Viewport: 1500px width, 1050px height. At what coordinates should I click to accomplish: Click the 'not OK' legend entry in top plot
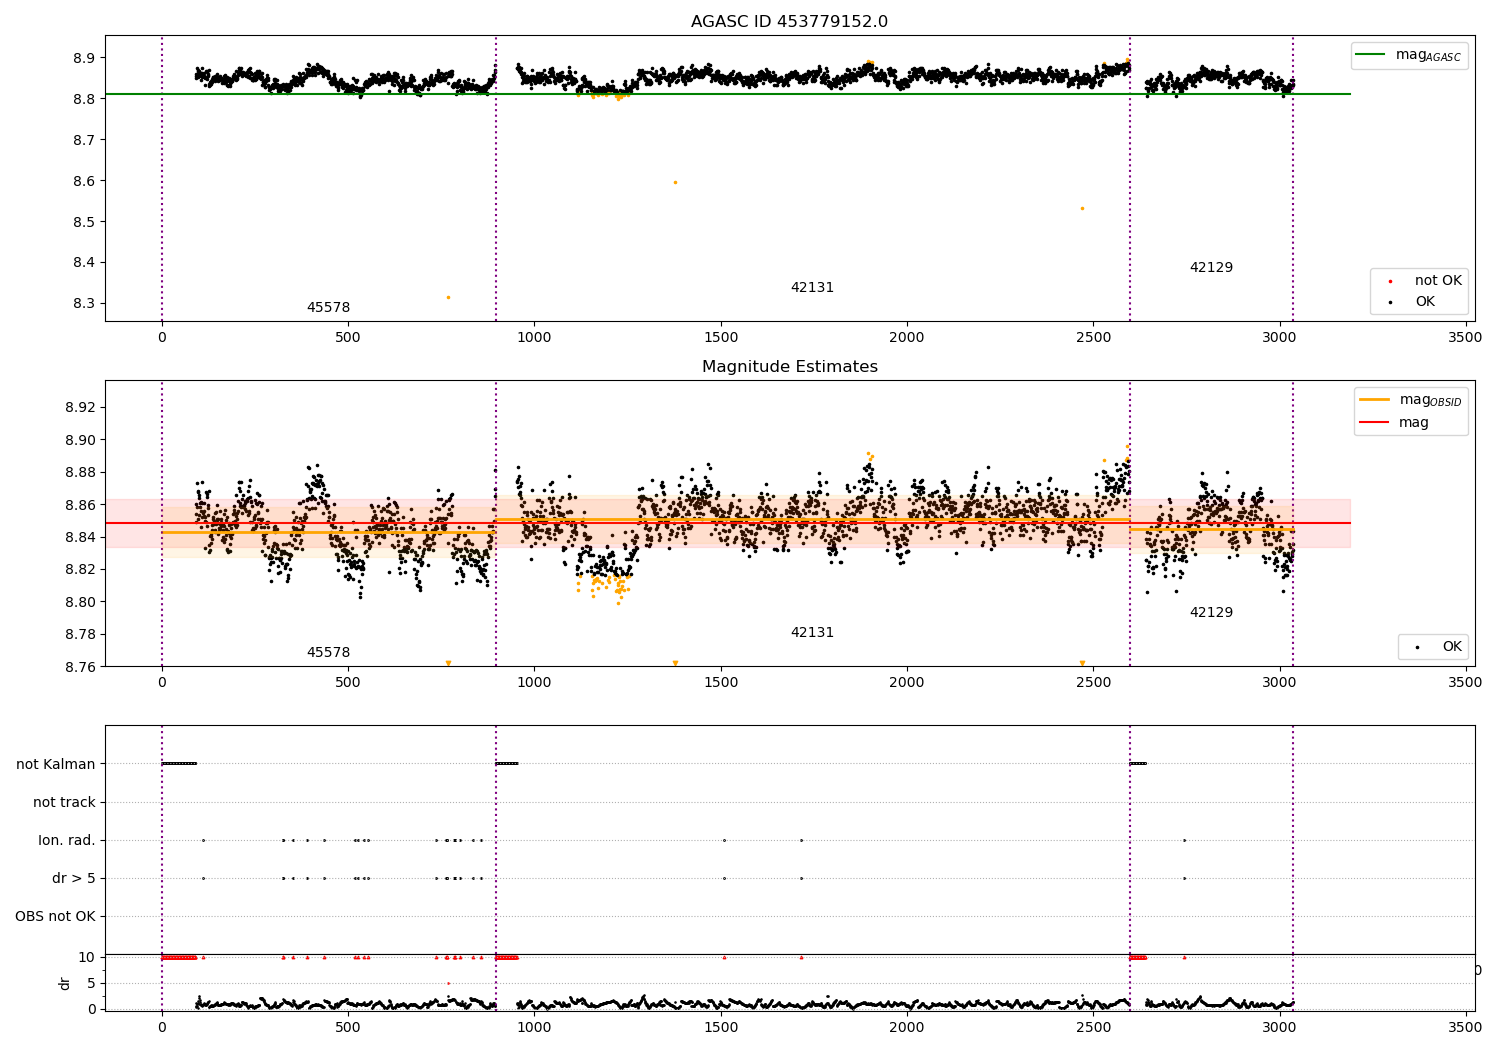coord(1438,281)
